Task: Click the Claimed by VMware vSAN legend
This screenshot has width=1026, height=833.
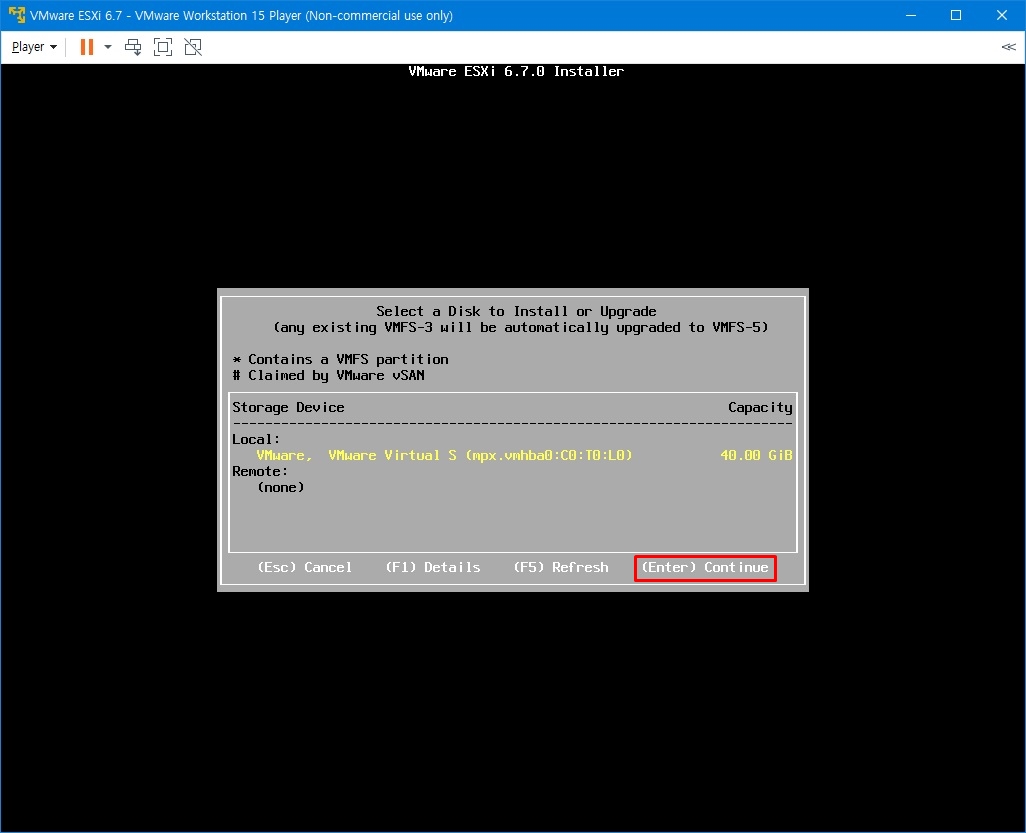Action: (x=328, y=376)
